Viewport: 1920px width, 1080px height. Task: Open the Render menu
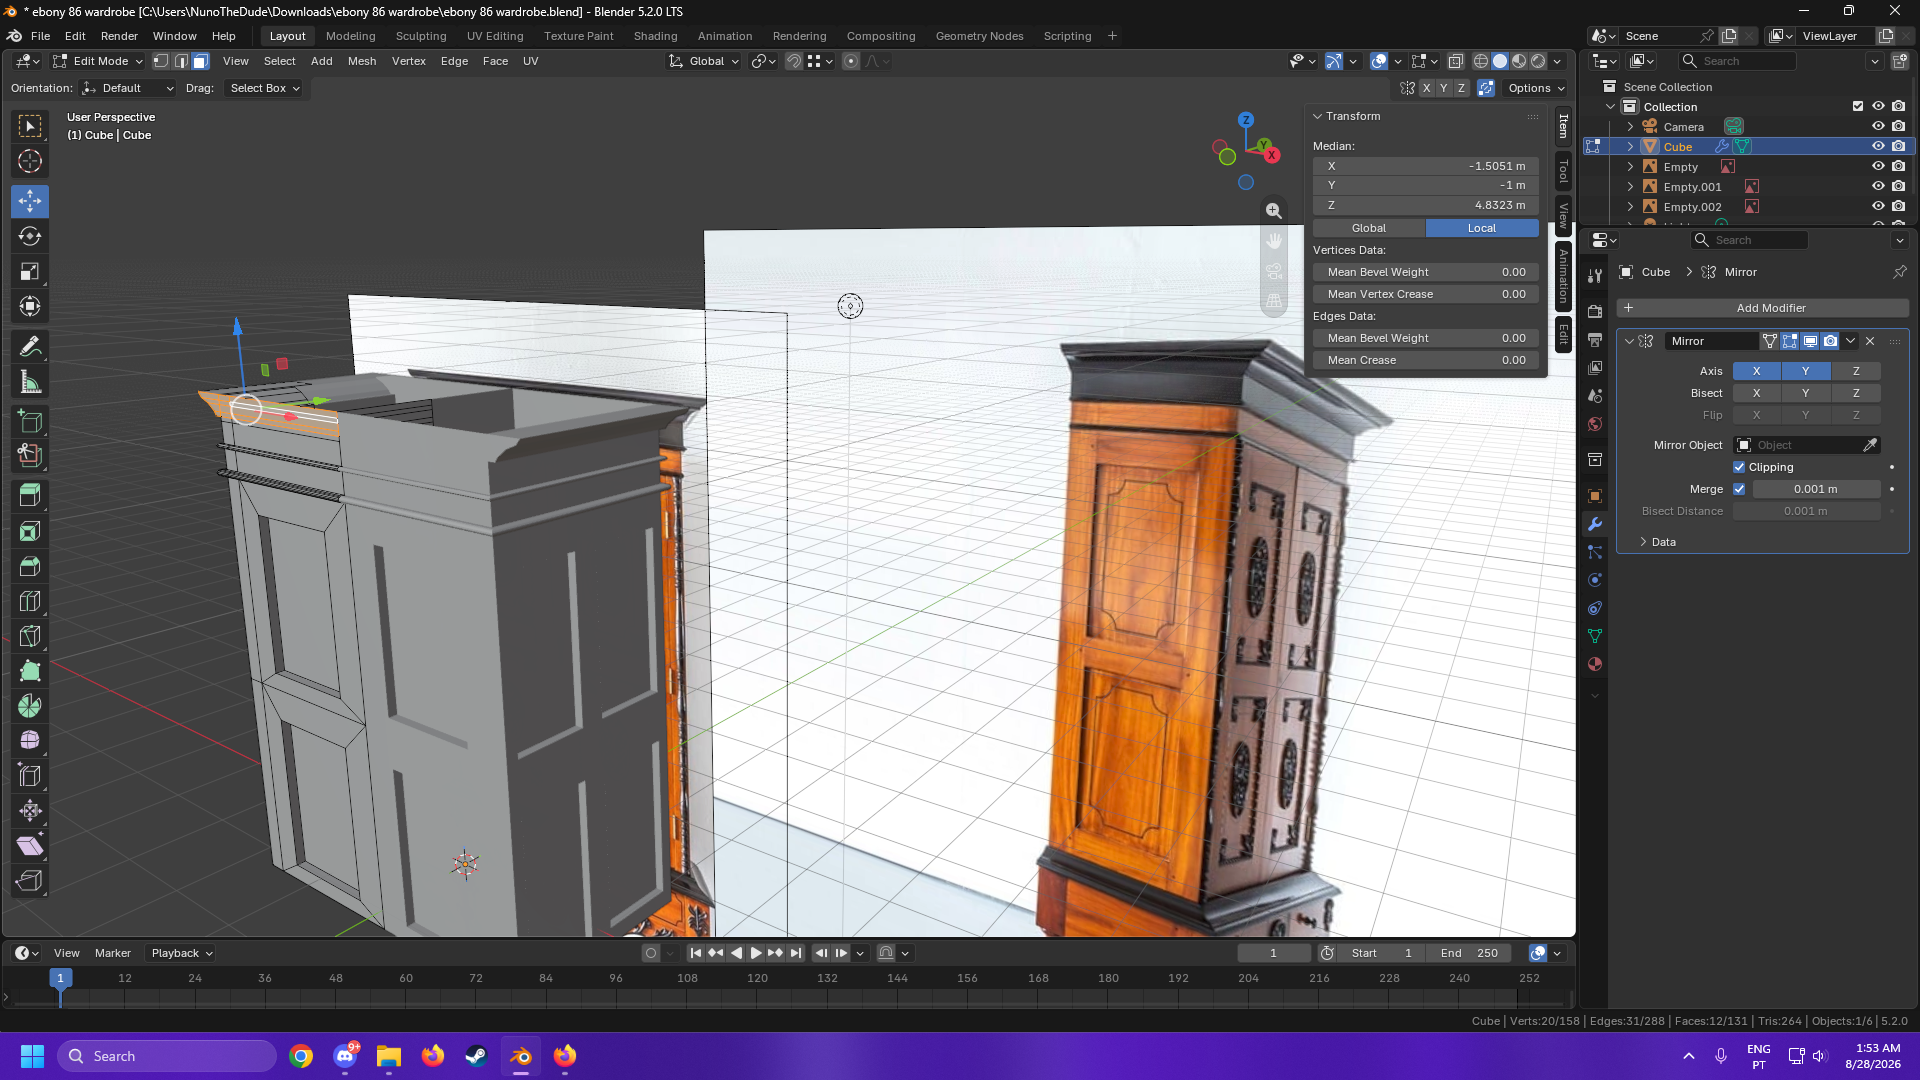[119, 36]
